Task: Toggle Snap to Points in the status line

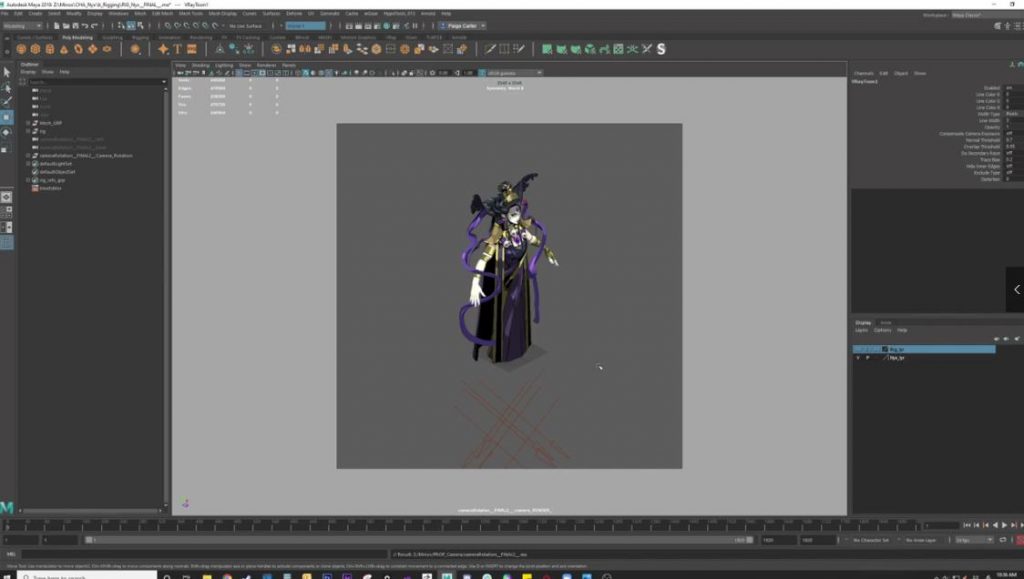Action: click(186, 26)
